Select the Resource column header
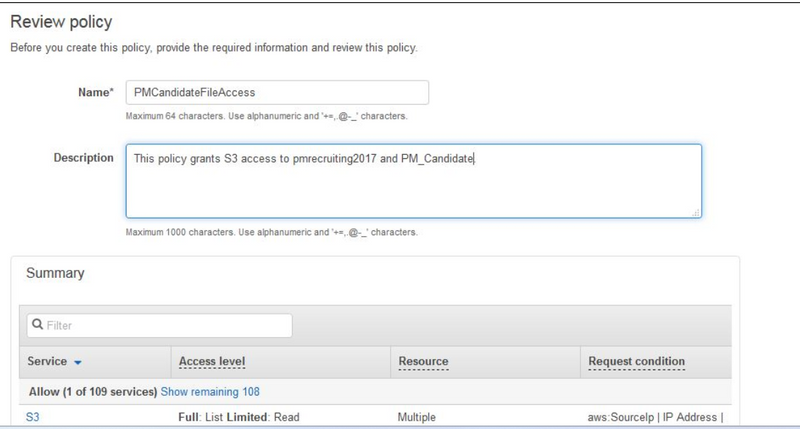The height and width of the screenshot is (429, 800). coord(423,361)
